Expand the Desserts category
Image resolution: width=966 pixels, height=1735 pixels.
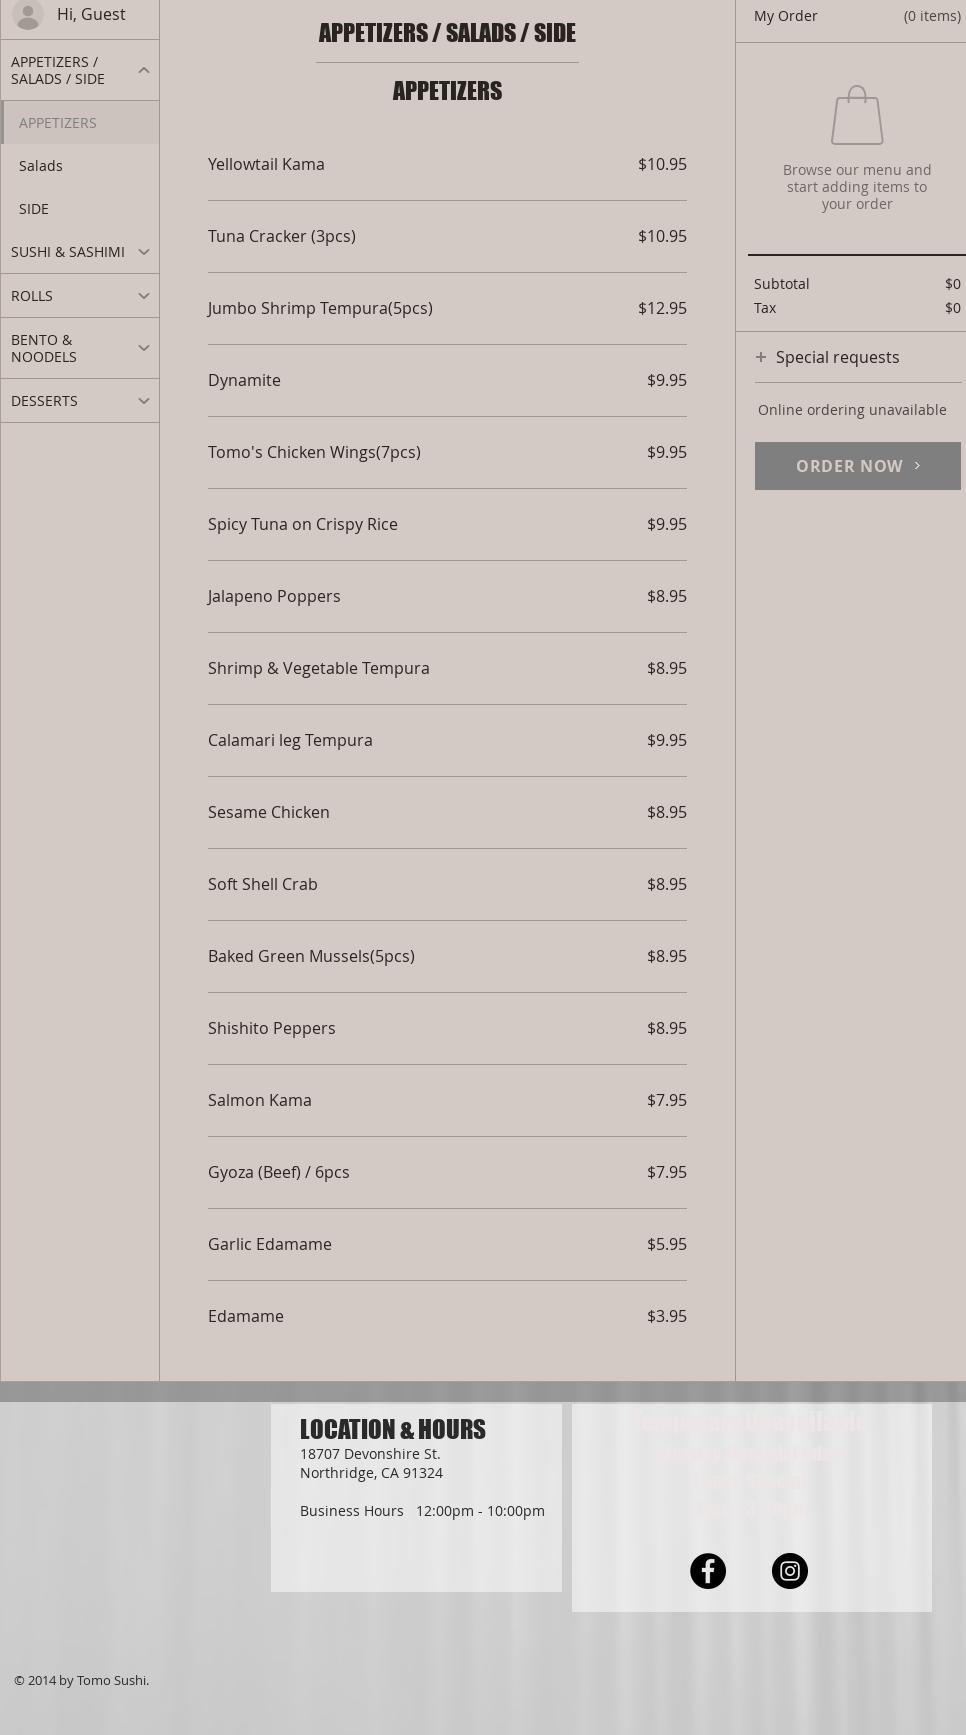[143, 401]
